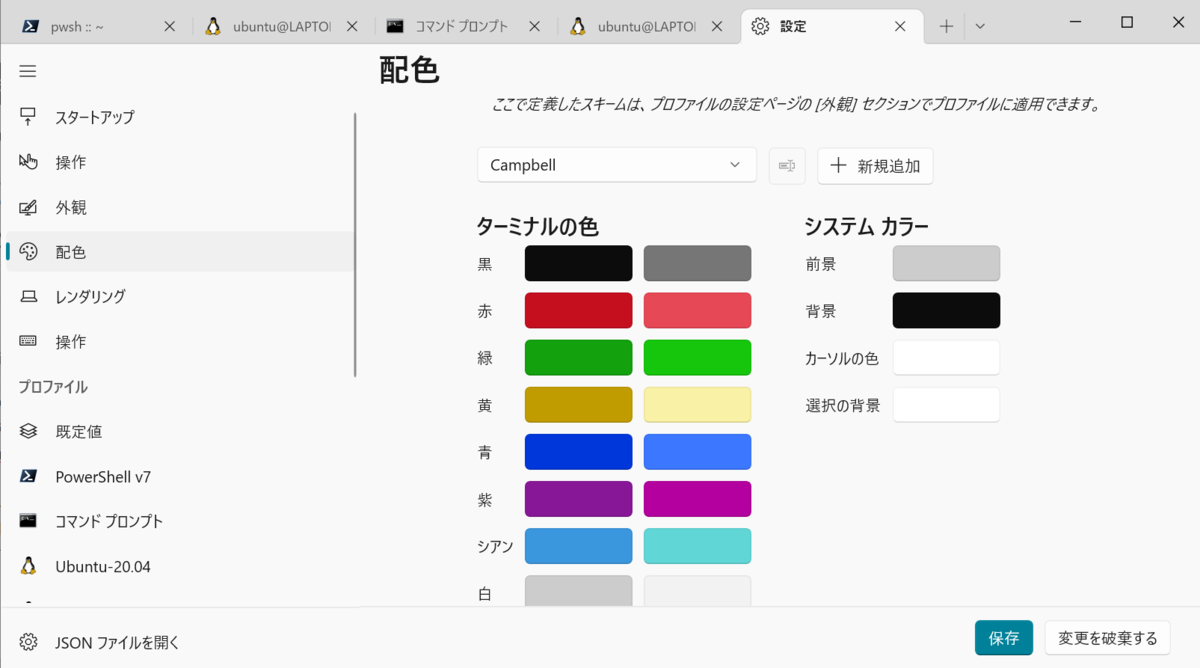
Task: Pick the 前景 foreground color swatch
Action: click(946, 263)
